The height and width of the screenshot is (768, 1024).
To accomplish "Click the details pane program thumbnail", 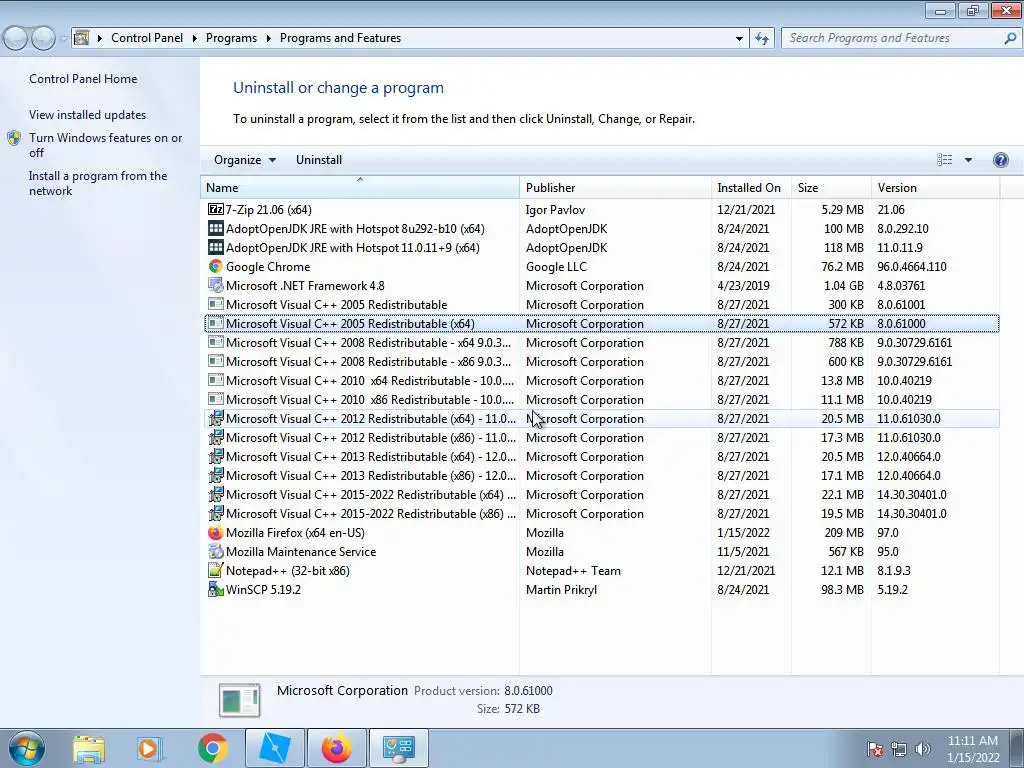I will tap(240, 700).
